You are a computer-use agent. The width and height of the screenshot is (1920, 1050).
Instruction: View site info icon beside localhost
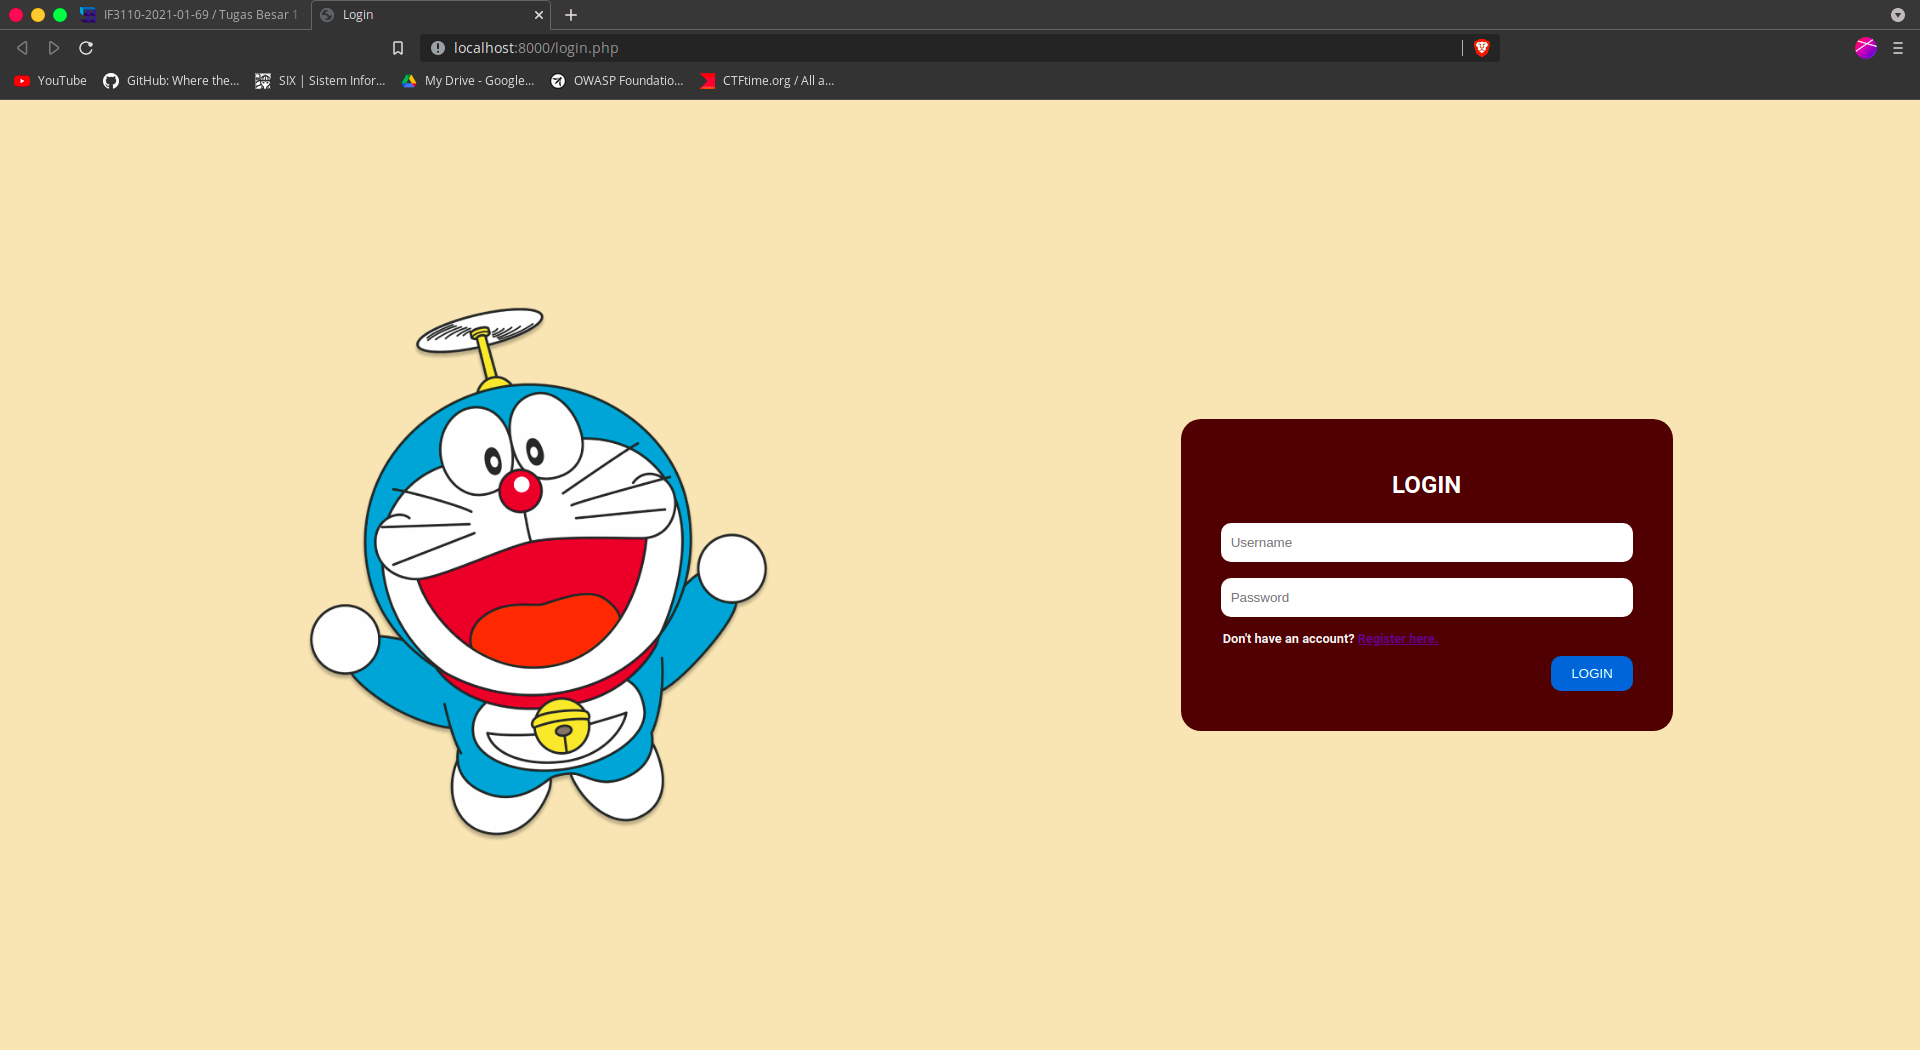(x=437, y=48)
